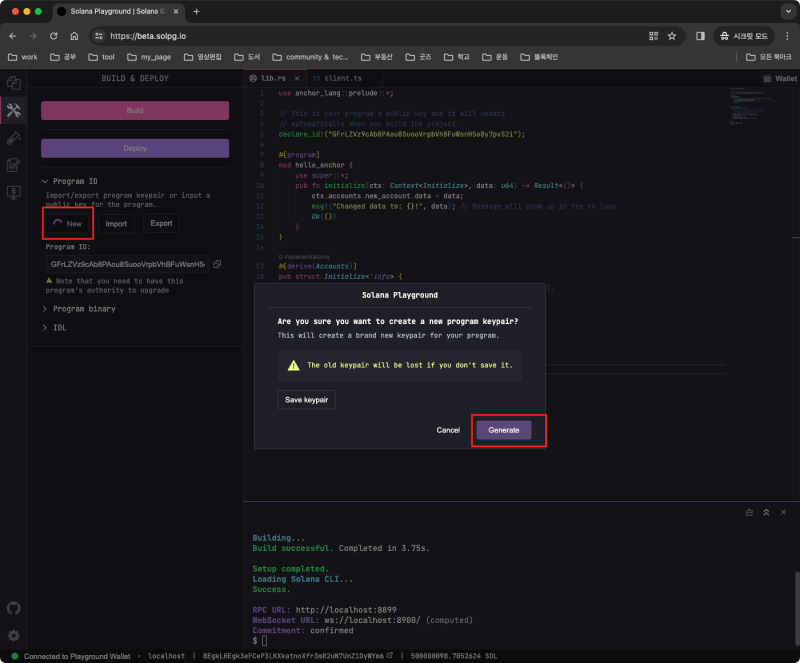This screenshot has width=800, height=663.
Task: Click Save keypair in the dialog
Action: 306,400
